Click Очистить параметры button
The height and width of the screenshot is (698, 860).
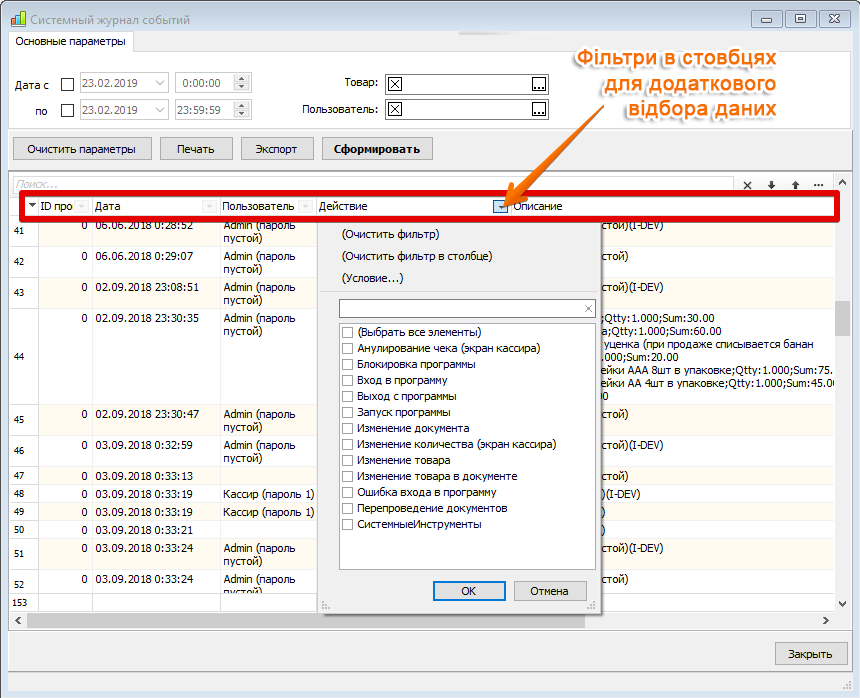[x=82, y=149]
